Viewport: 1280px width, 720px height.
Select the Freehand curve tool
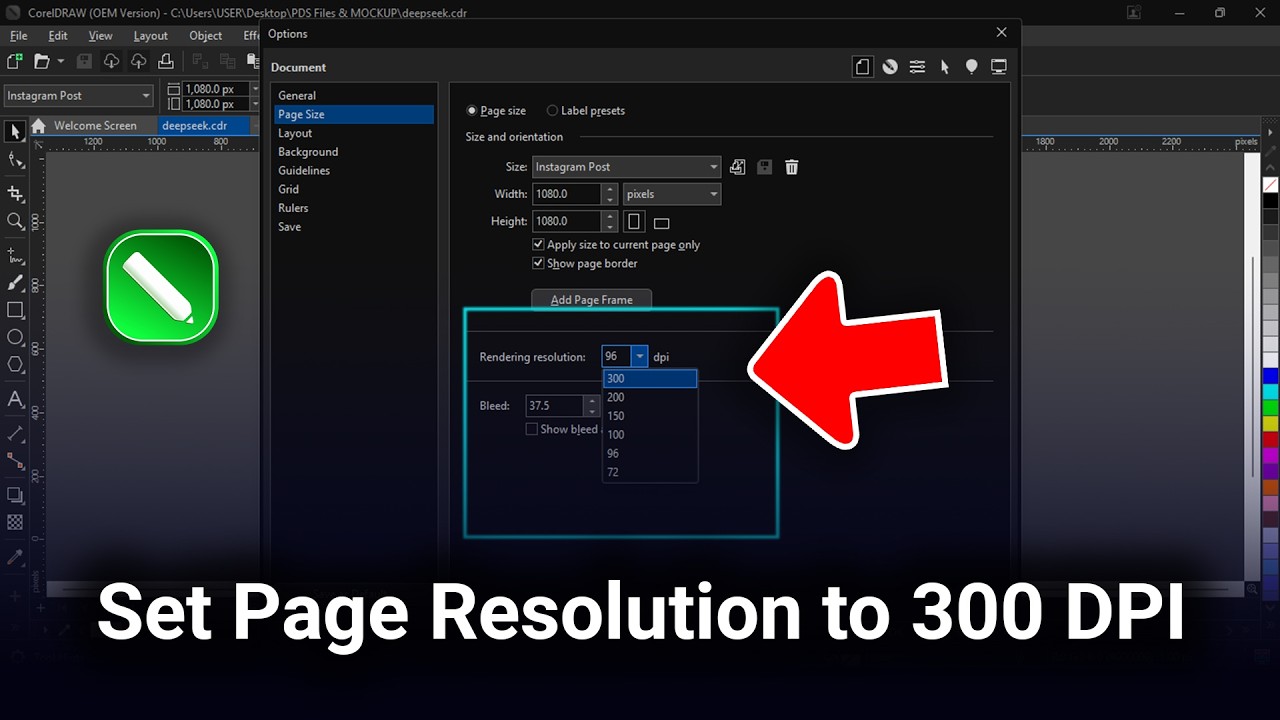click(x=15, y=256)
